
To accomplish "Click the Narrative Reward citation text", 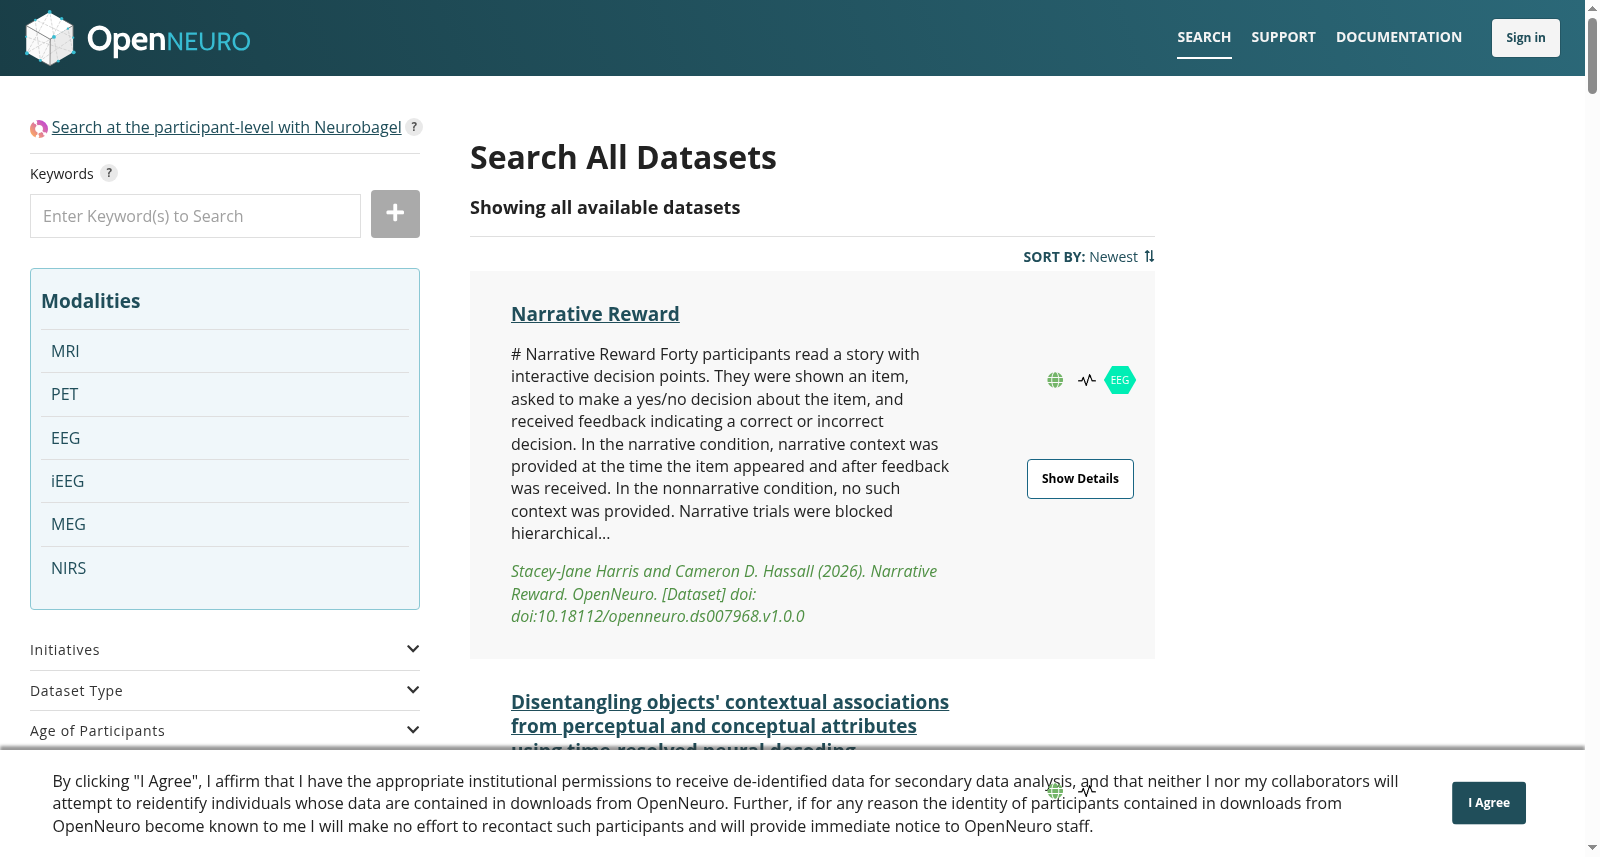I will click(x=724, y=594).
